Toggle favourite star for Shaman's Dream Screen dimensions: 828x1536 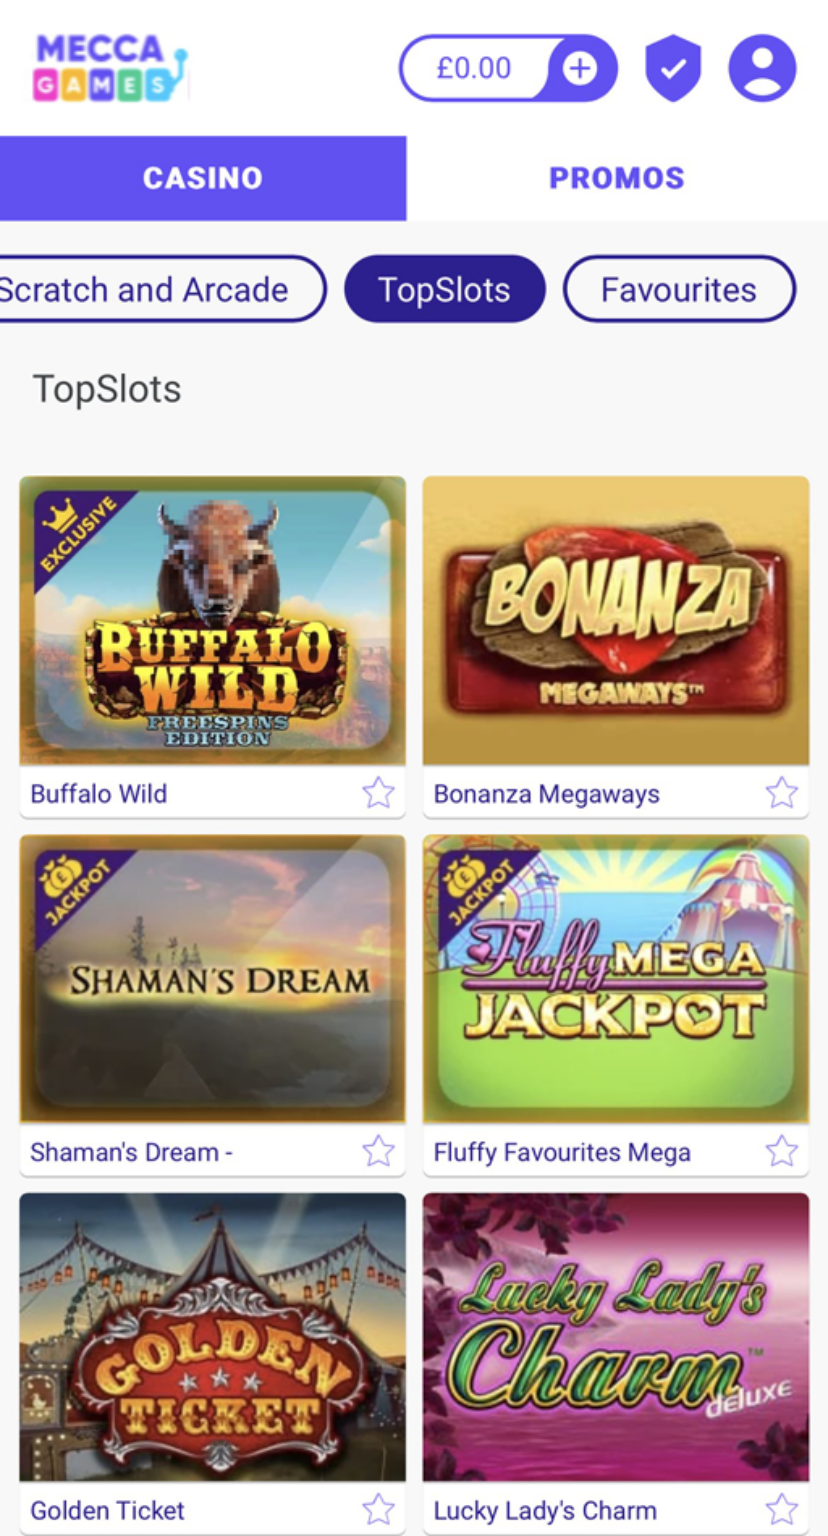(378, 1151)
